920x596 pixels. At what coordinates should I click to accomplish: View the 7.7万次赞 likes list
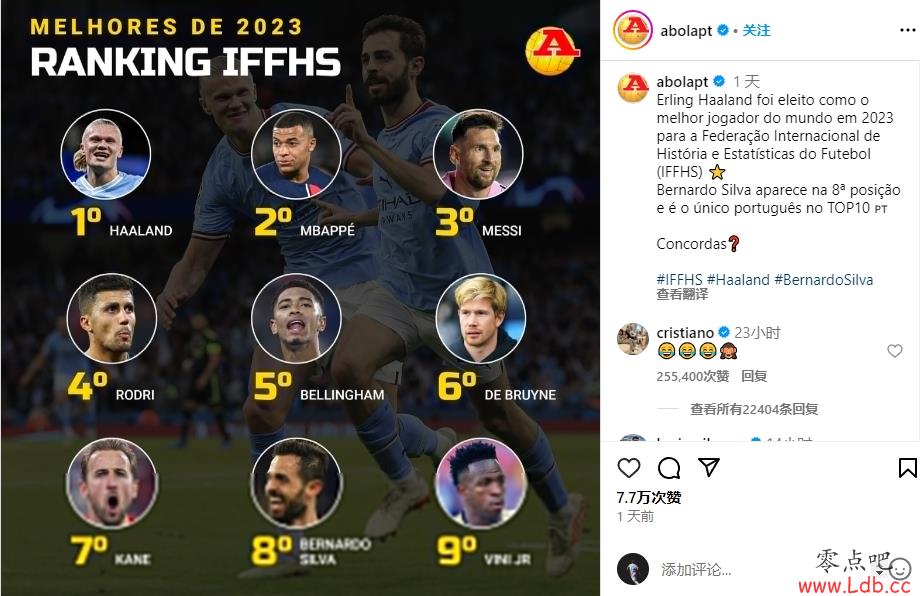click(x=649, y=497)
